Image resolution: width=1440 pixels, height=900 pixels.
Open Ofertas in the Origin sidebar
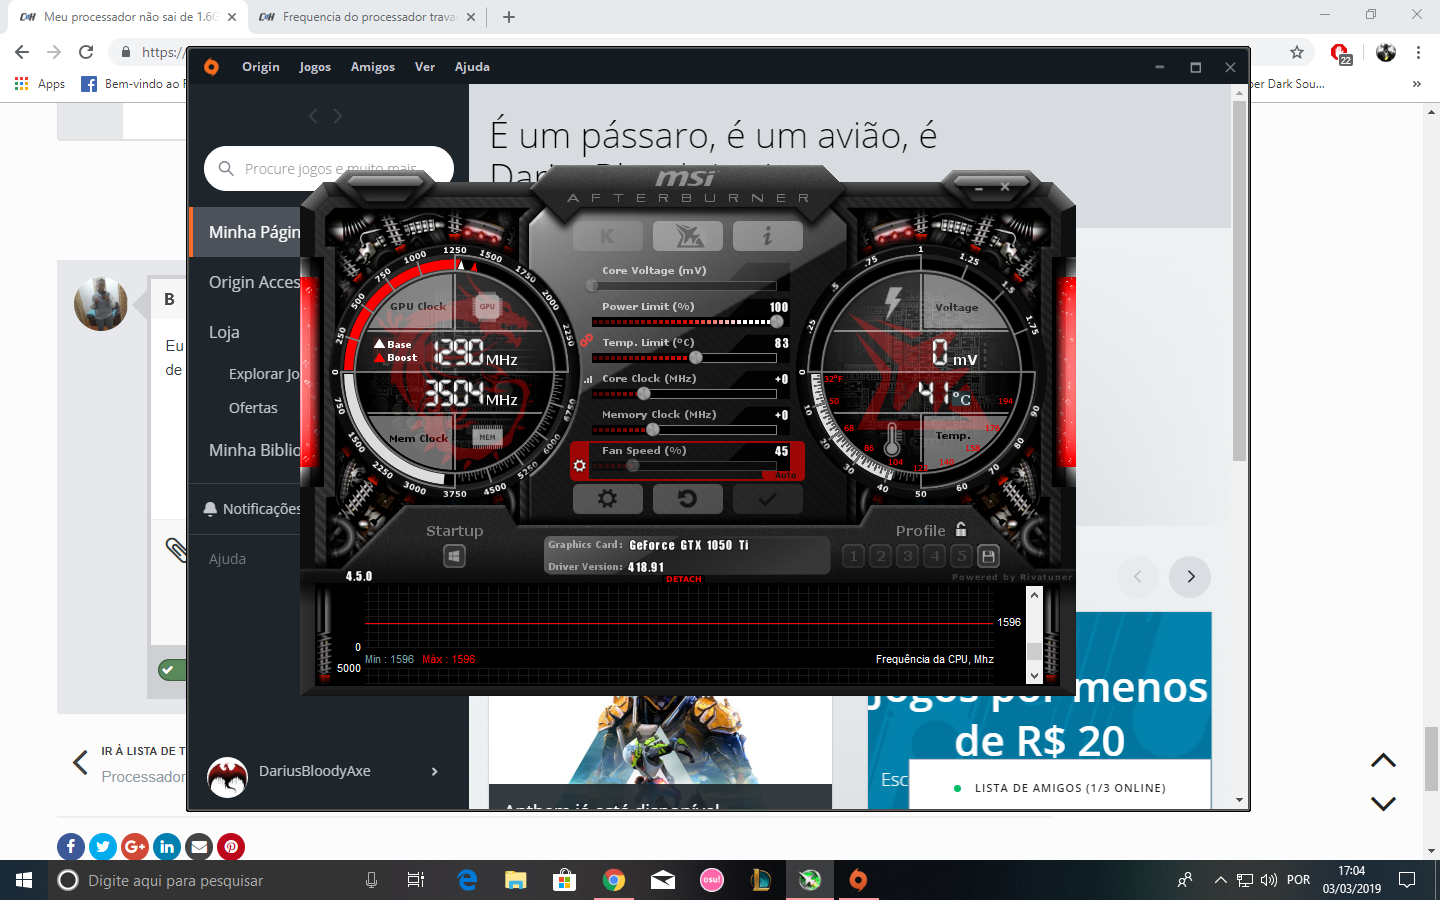click(253, 408)
